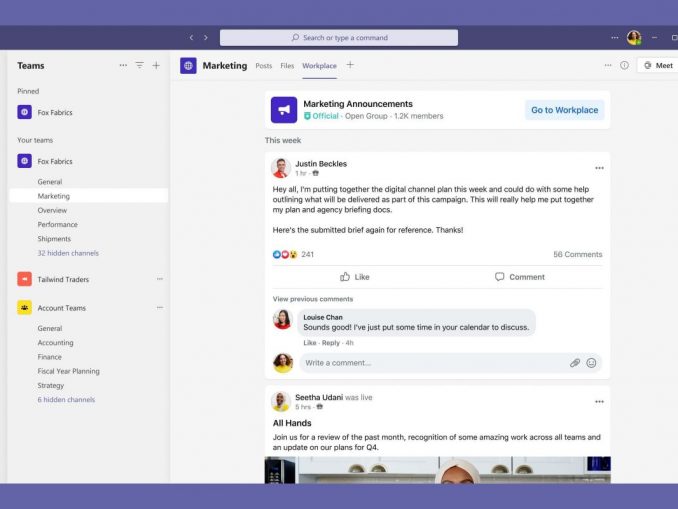Open the filter teams icon
This screenshot has width=678, height=509.
click(x=139, y=65)
